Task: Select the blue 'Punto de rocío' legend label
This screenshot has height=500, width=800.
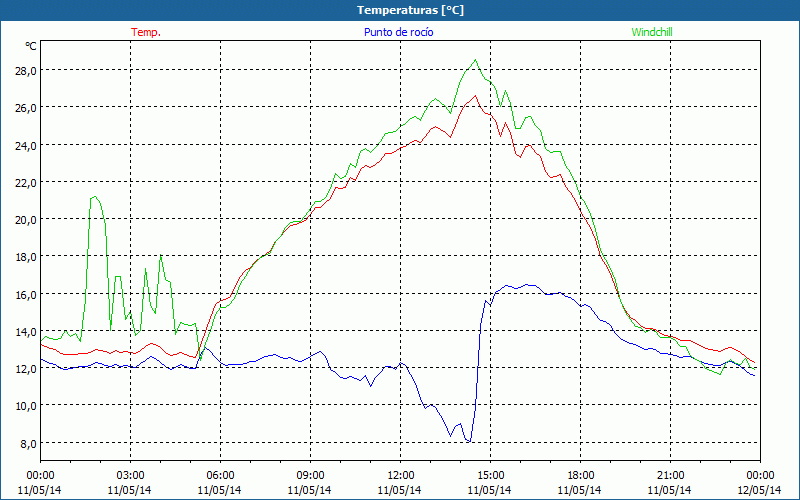Action: pos(398,32)
